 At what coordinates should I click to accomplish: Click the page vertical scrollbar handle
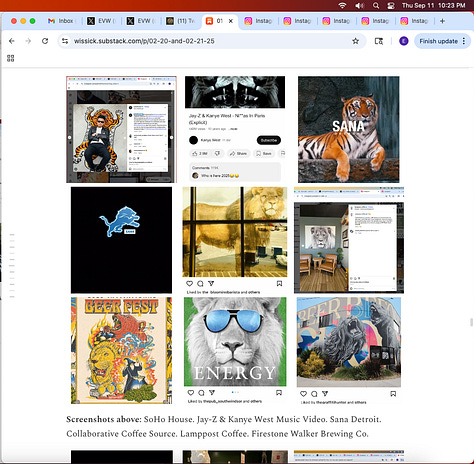point(471,322)
